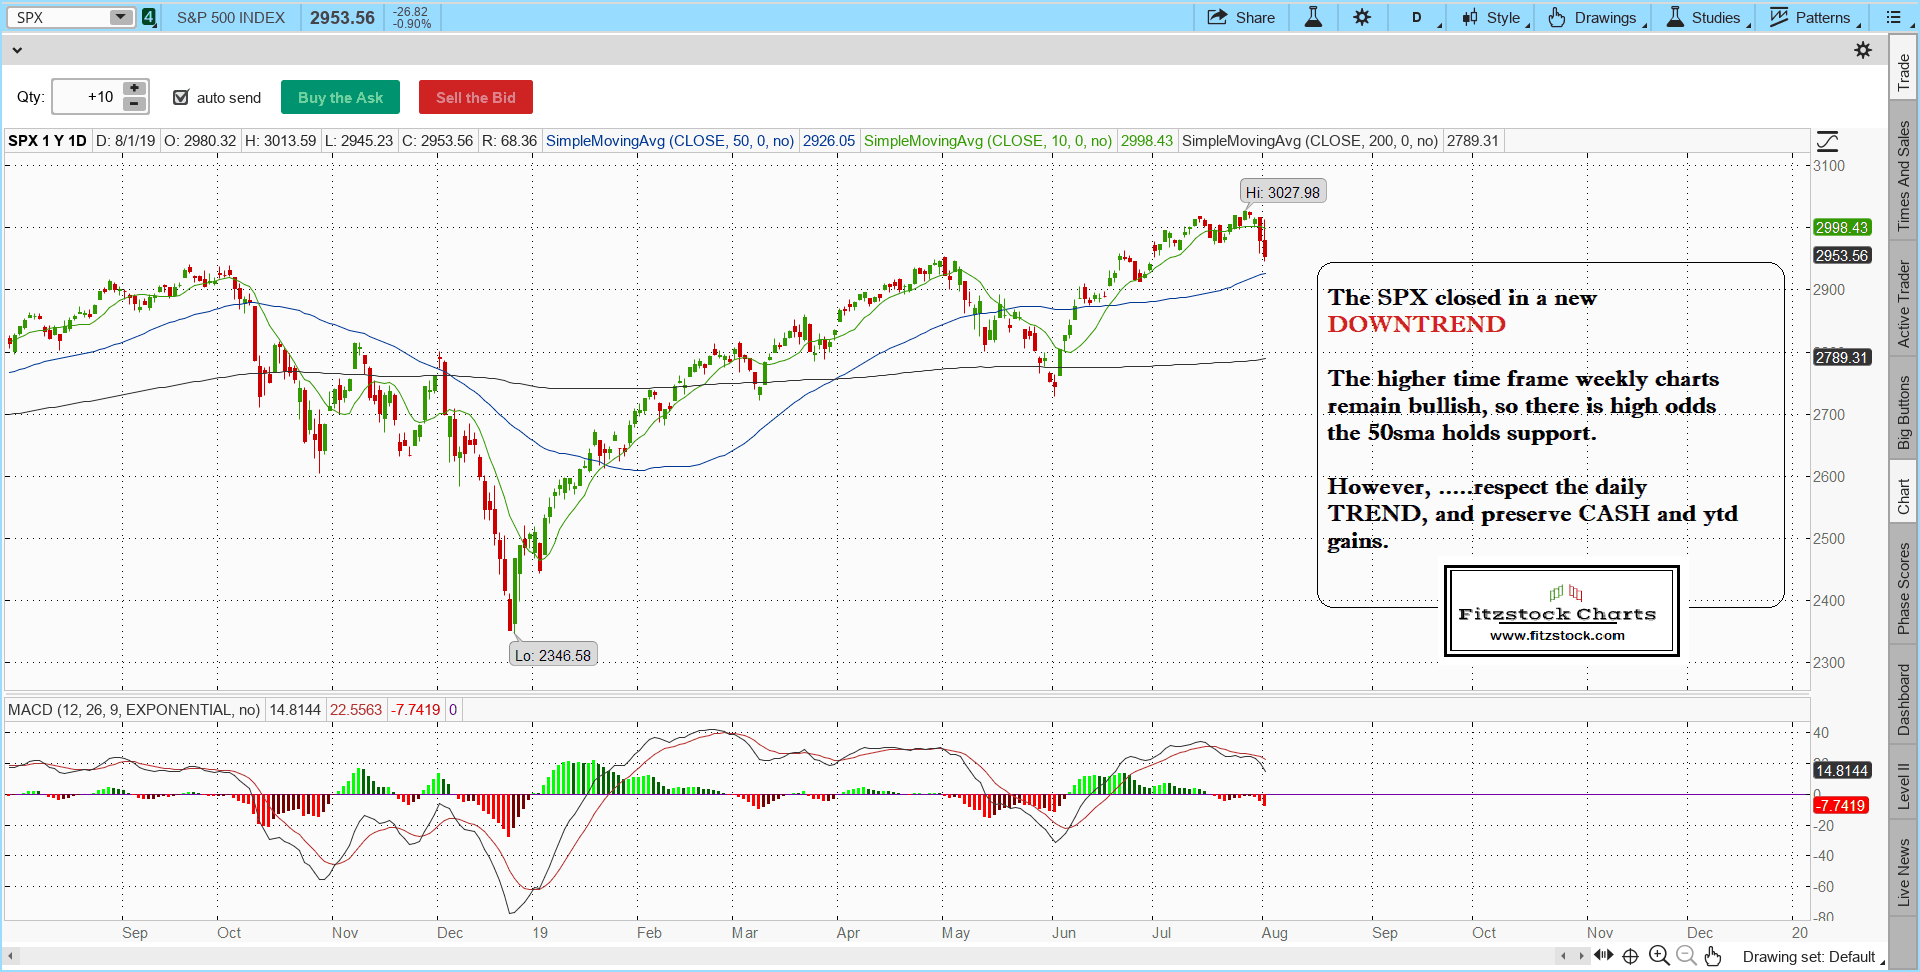Open the flask icon beside Share
Image resolution: width=1920 pixels, height=972 pixels.
pyautogui.click(x=1313, y=18)
